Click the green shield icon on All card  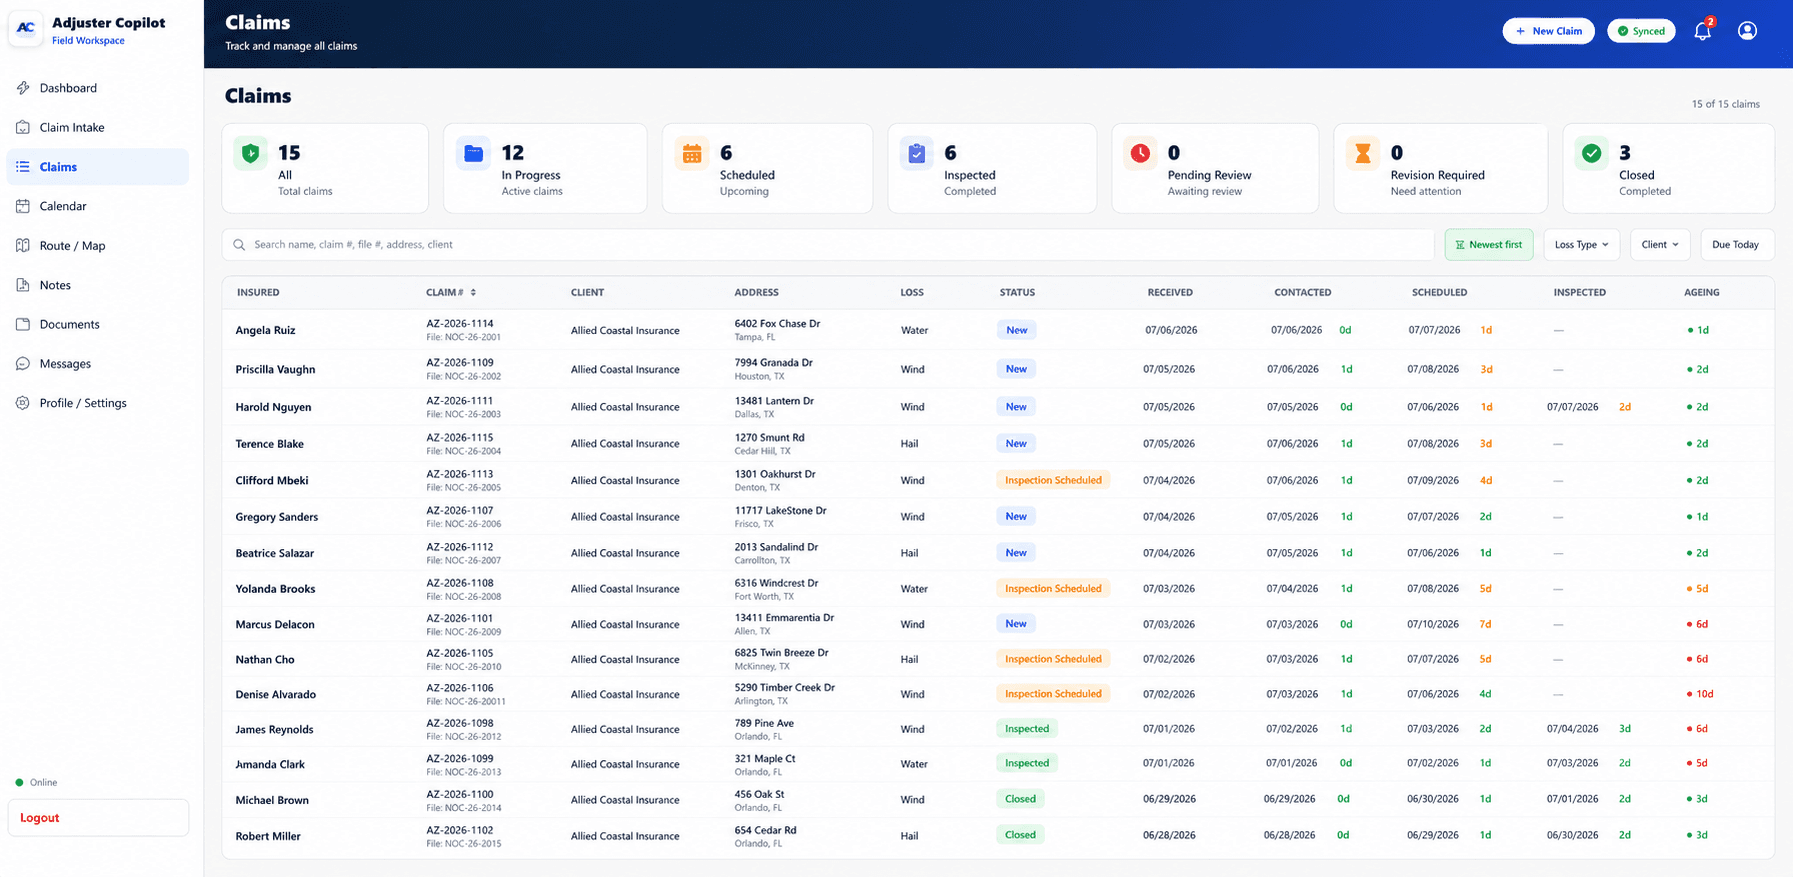click(251, 153)
